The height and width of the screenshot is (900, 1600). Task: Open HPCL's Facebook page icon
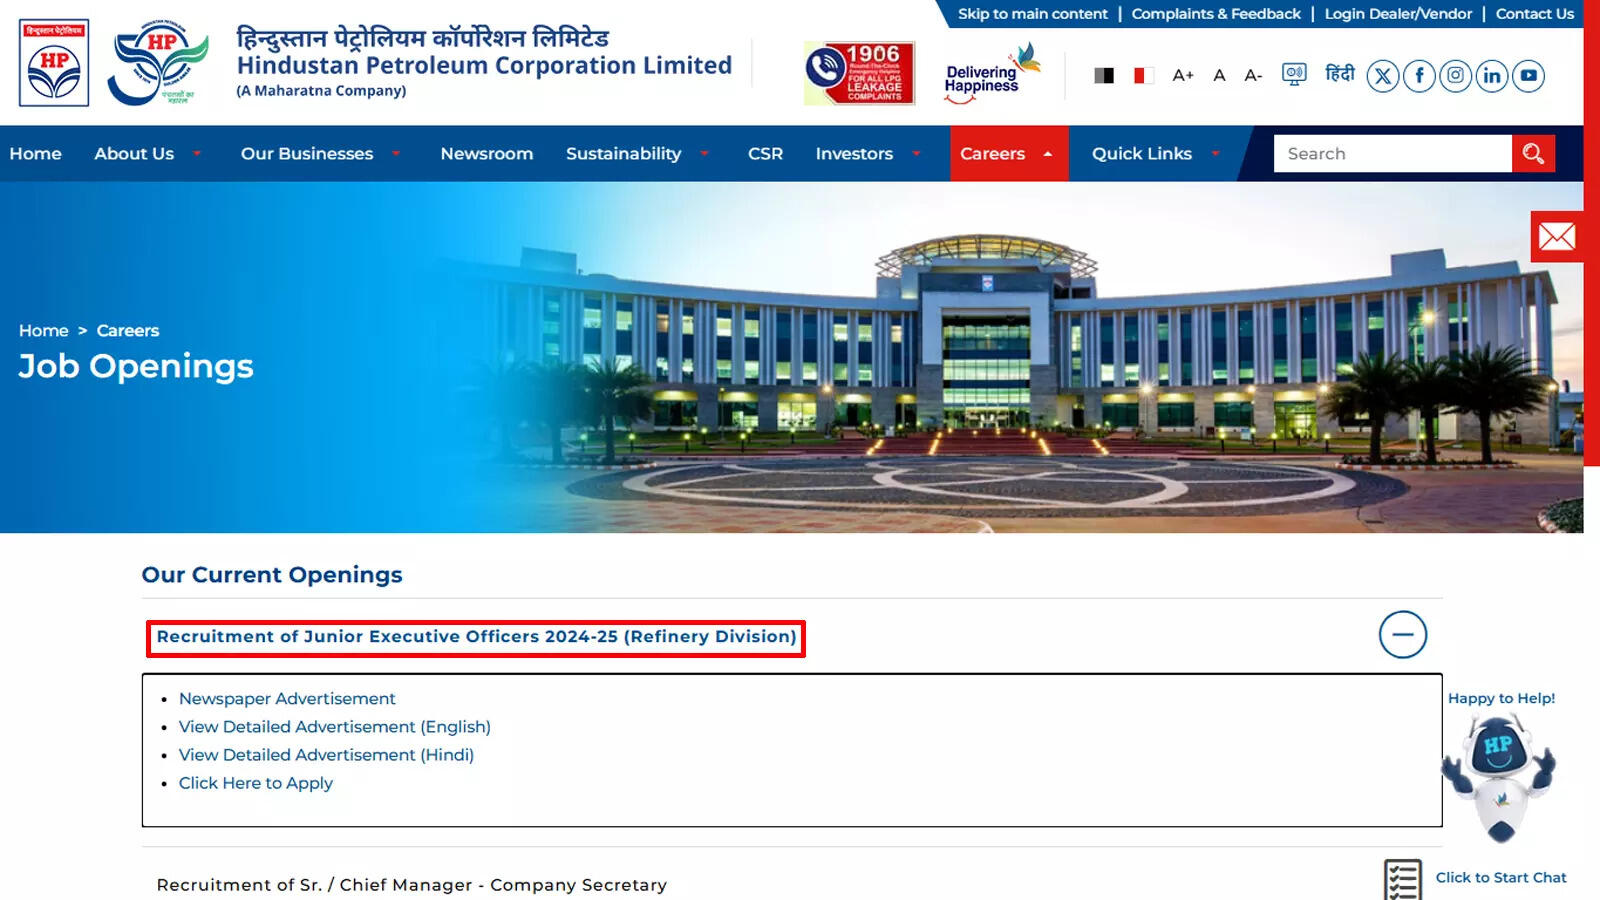(1418, 74)
